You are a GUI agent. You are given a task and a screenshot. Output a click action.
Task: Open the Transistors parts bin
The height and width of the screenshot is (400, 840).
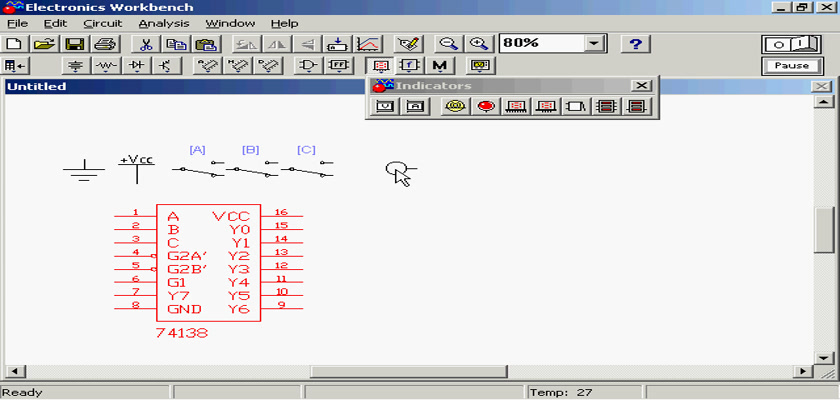point(166,65)
